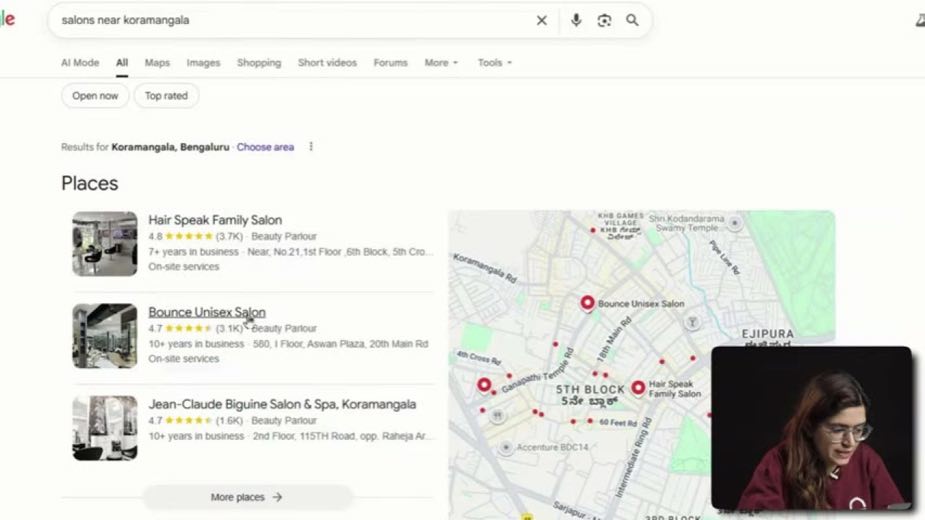The height and width of the screenshot is (520, 925).
Task: Apply the Open now filter chip
Action: pos(95,96)
